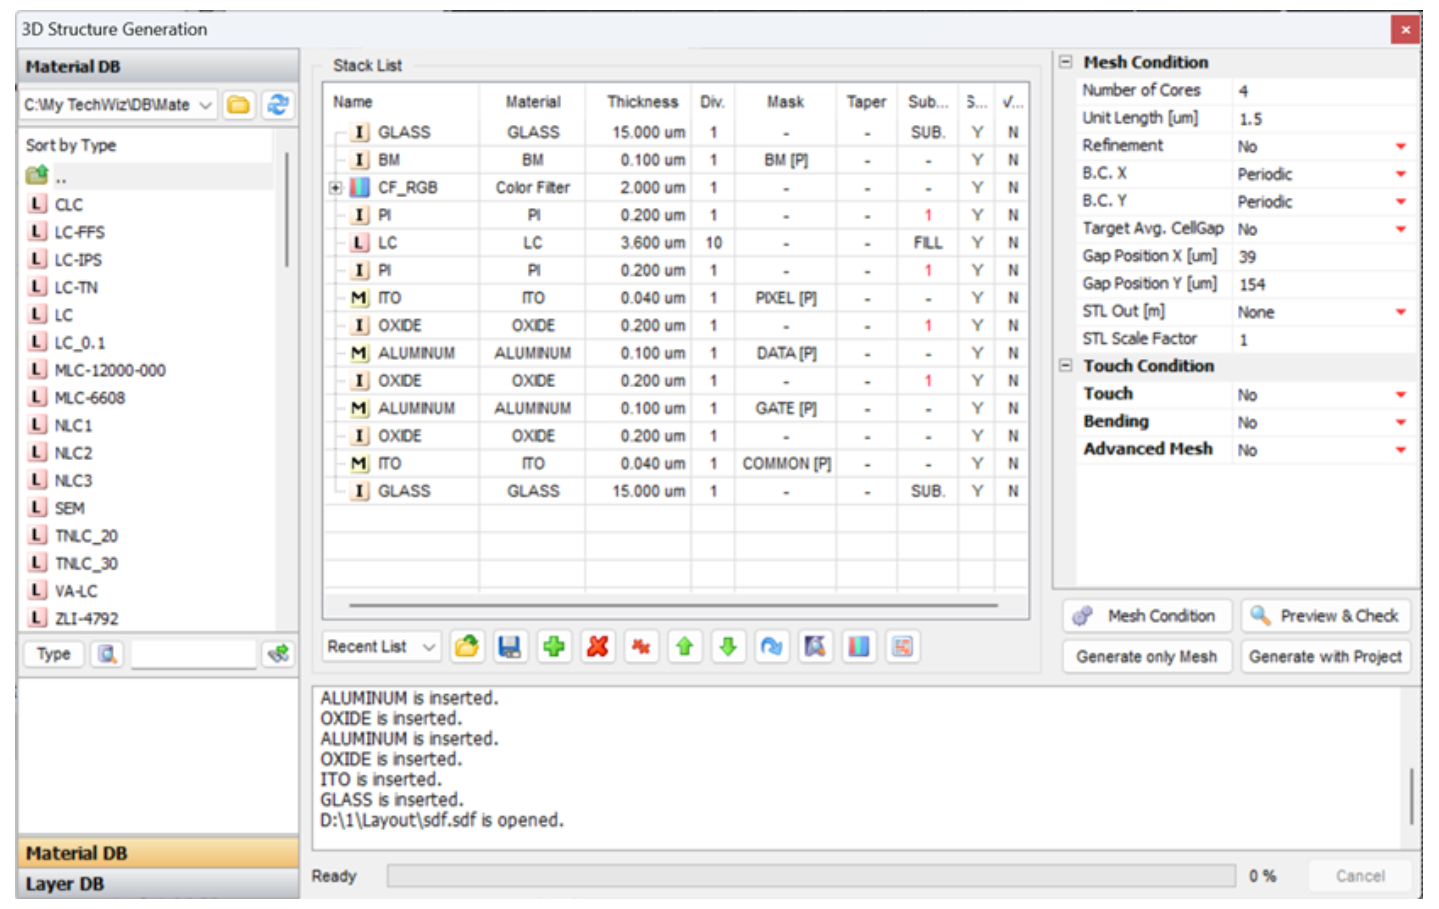Click the search icon next to Type
The image size is (1439, 909).
point(107,654)
